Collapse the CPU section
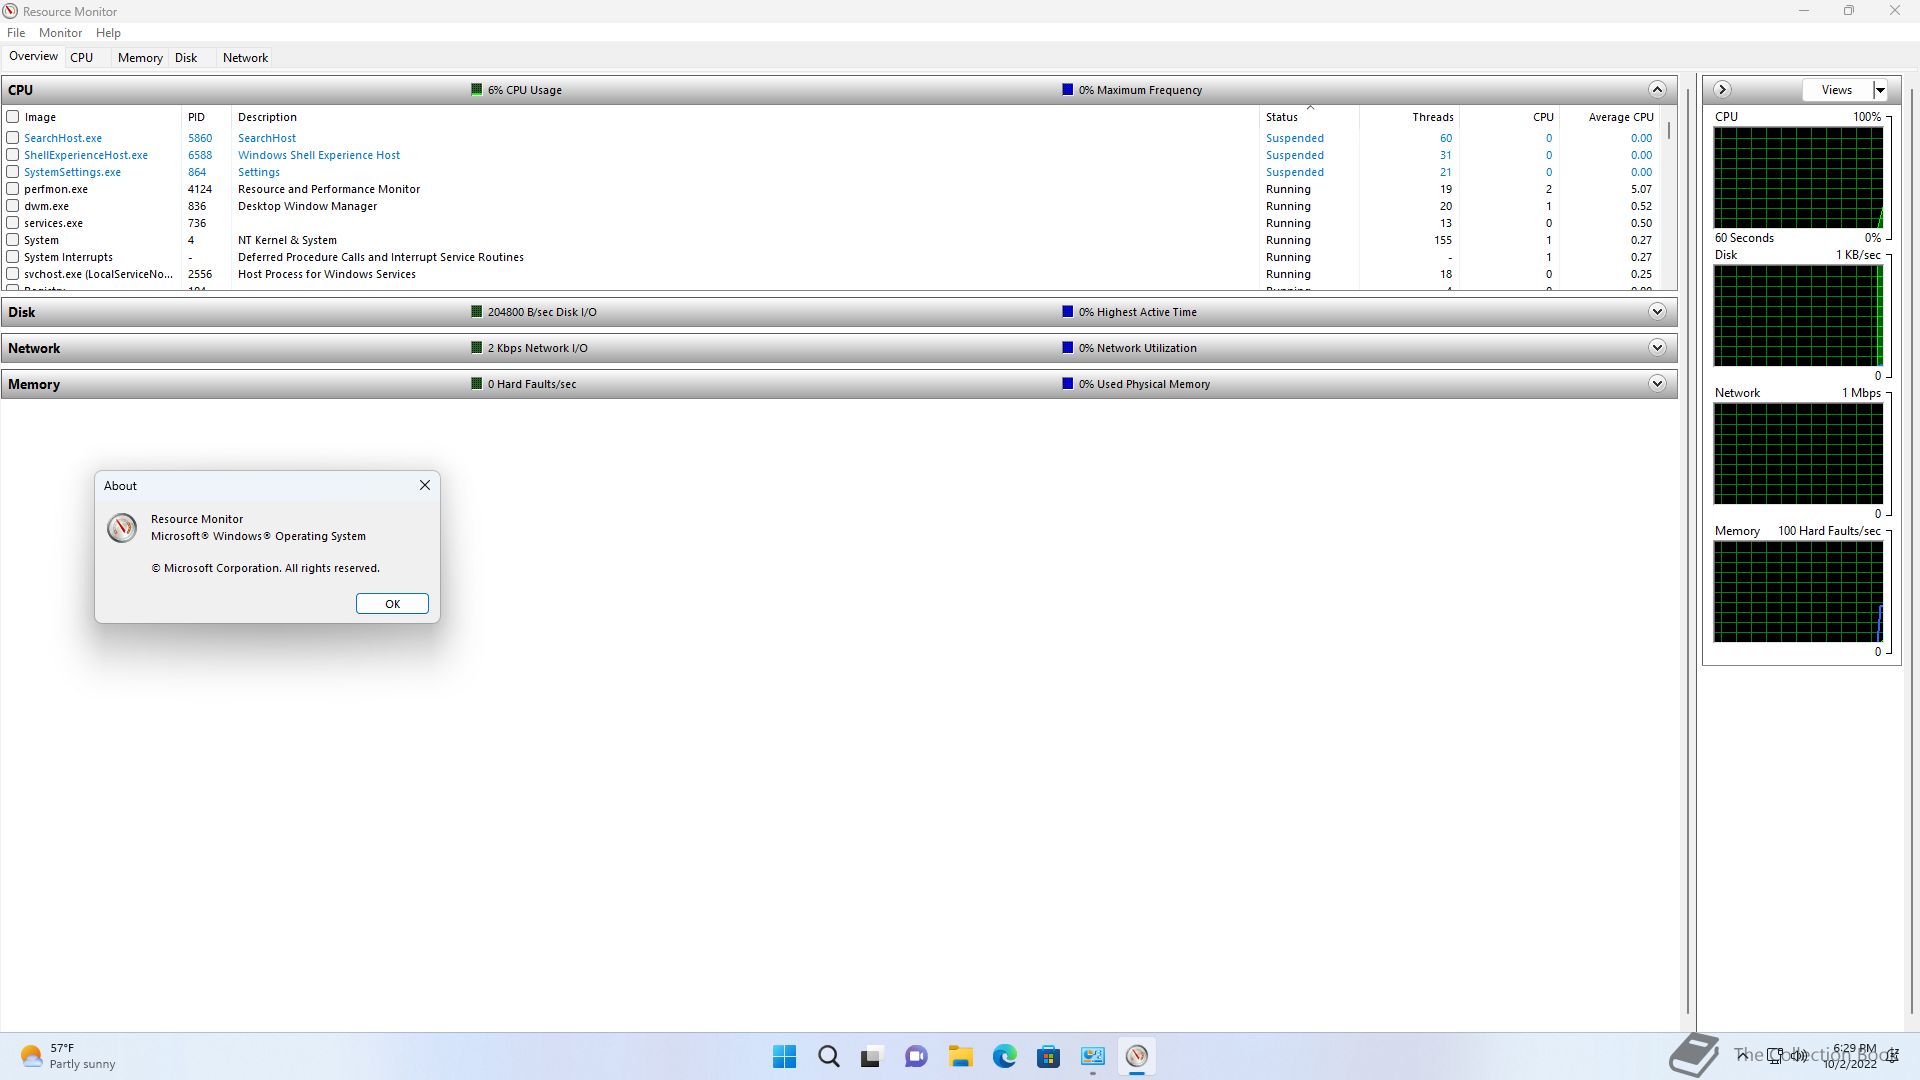The height and width of the screenshot is (1080, 1920). point(1657,89)
